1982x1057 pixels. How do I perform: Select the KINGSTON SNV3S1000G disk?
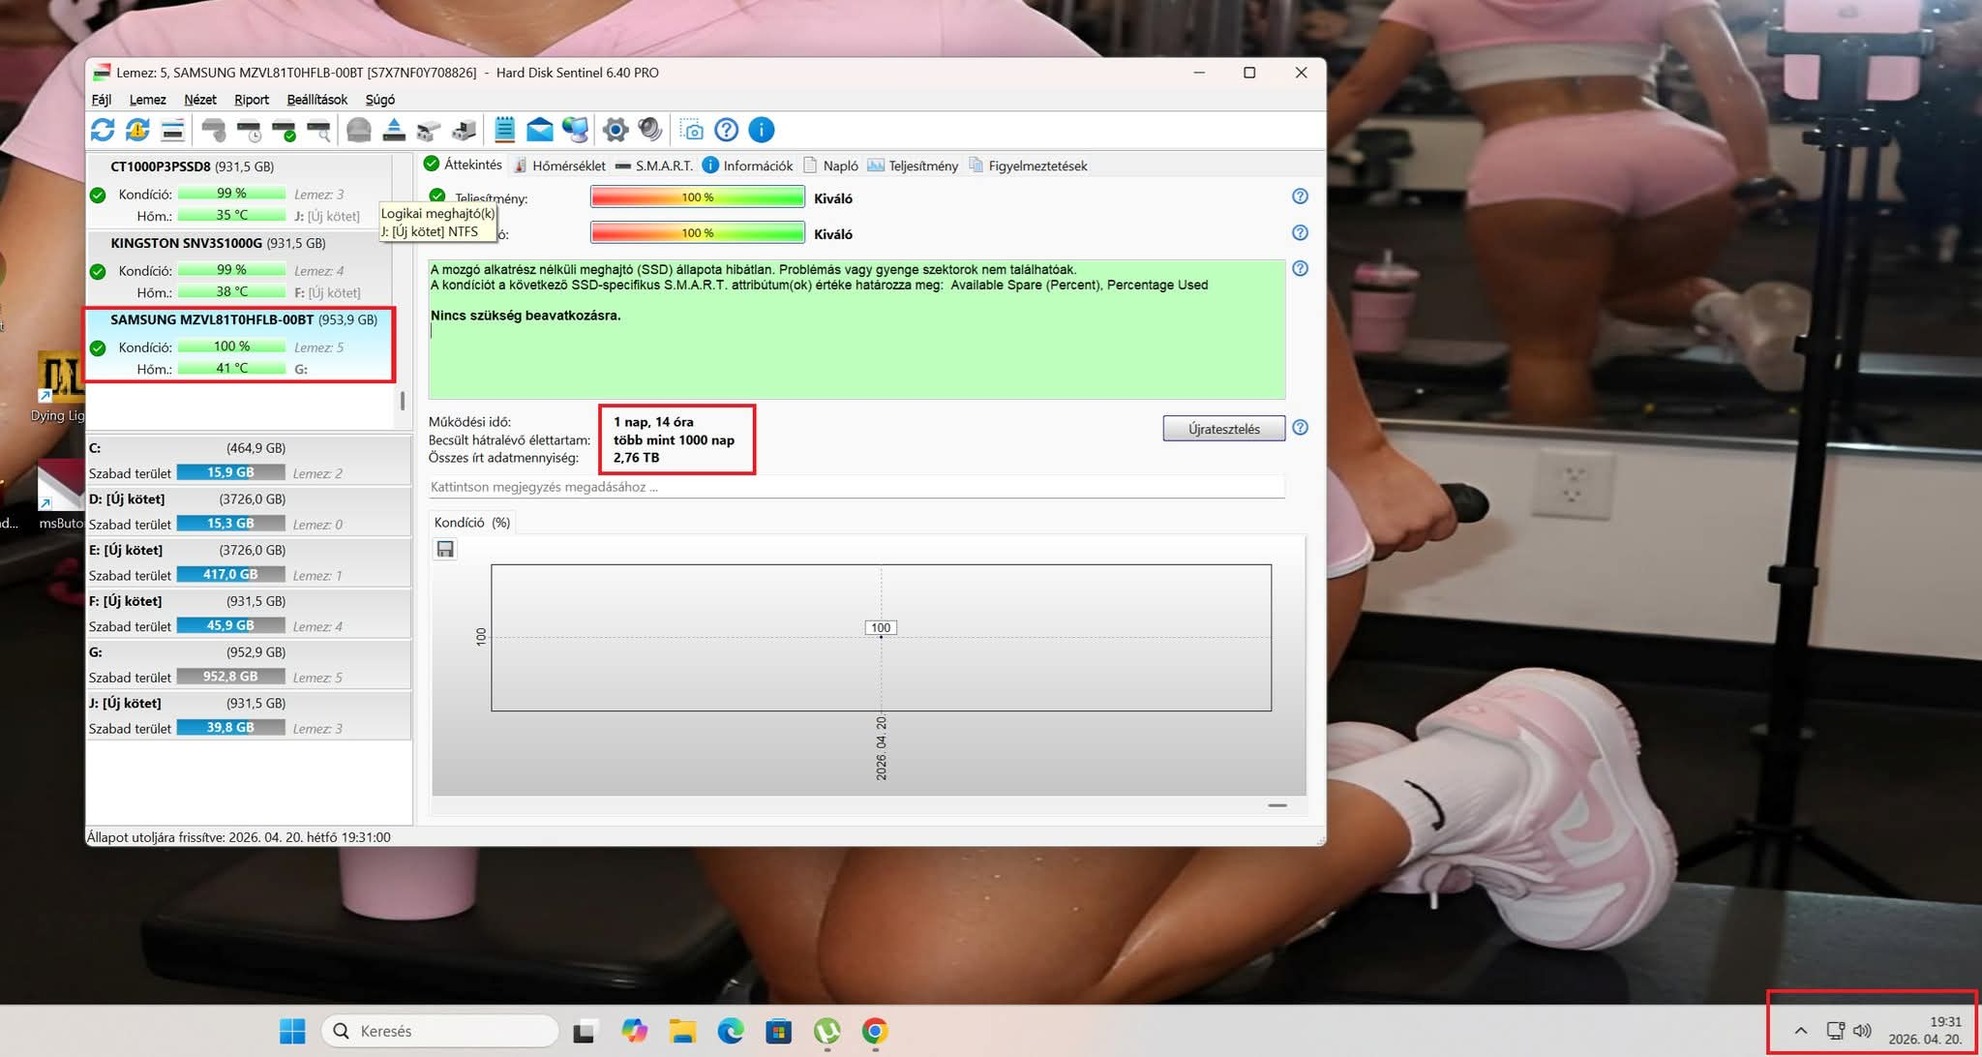(239, 268)
